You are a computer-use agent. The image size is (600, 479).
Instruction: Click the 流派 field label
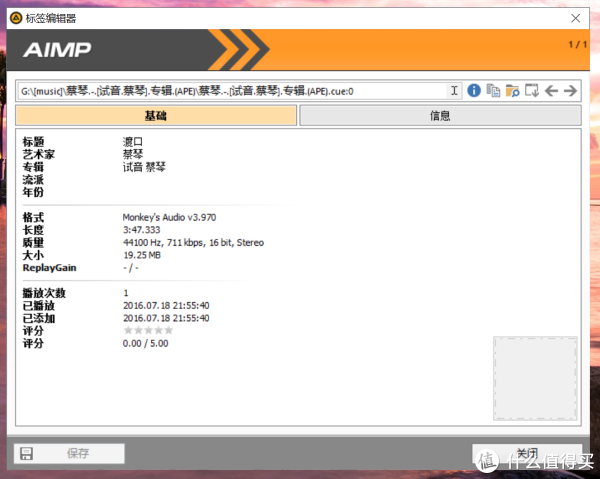33,179
